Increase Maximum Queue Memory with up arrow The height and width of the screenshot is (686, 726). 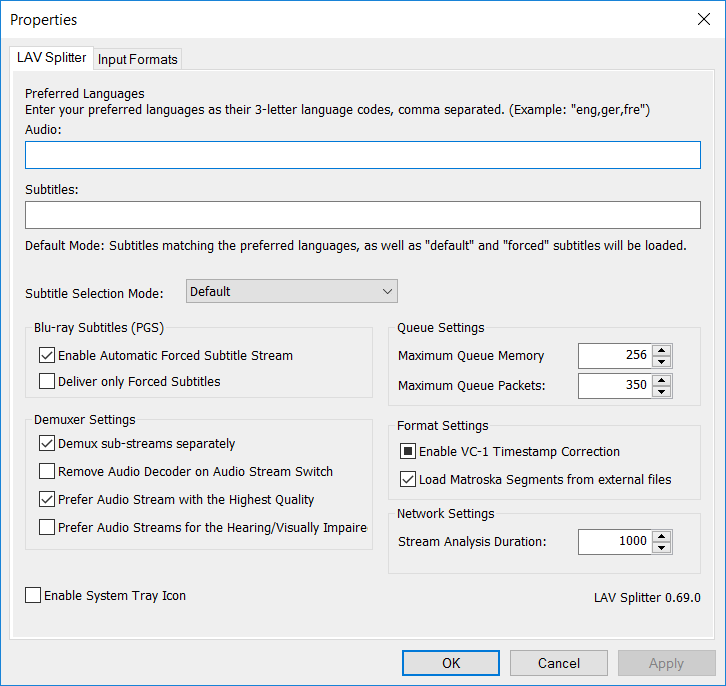point(661,350)
